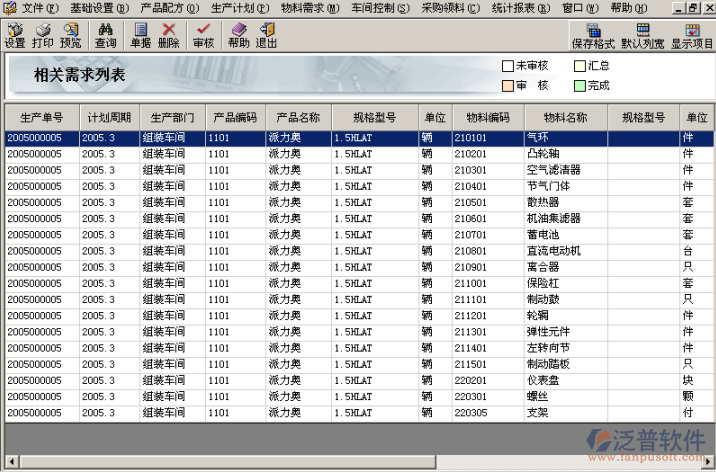Click 显示项目 (Display Items) toolbar icon
The width and height of the screenshot is (716, 473).
692,36
